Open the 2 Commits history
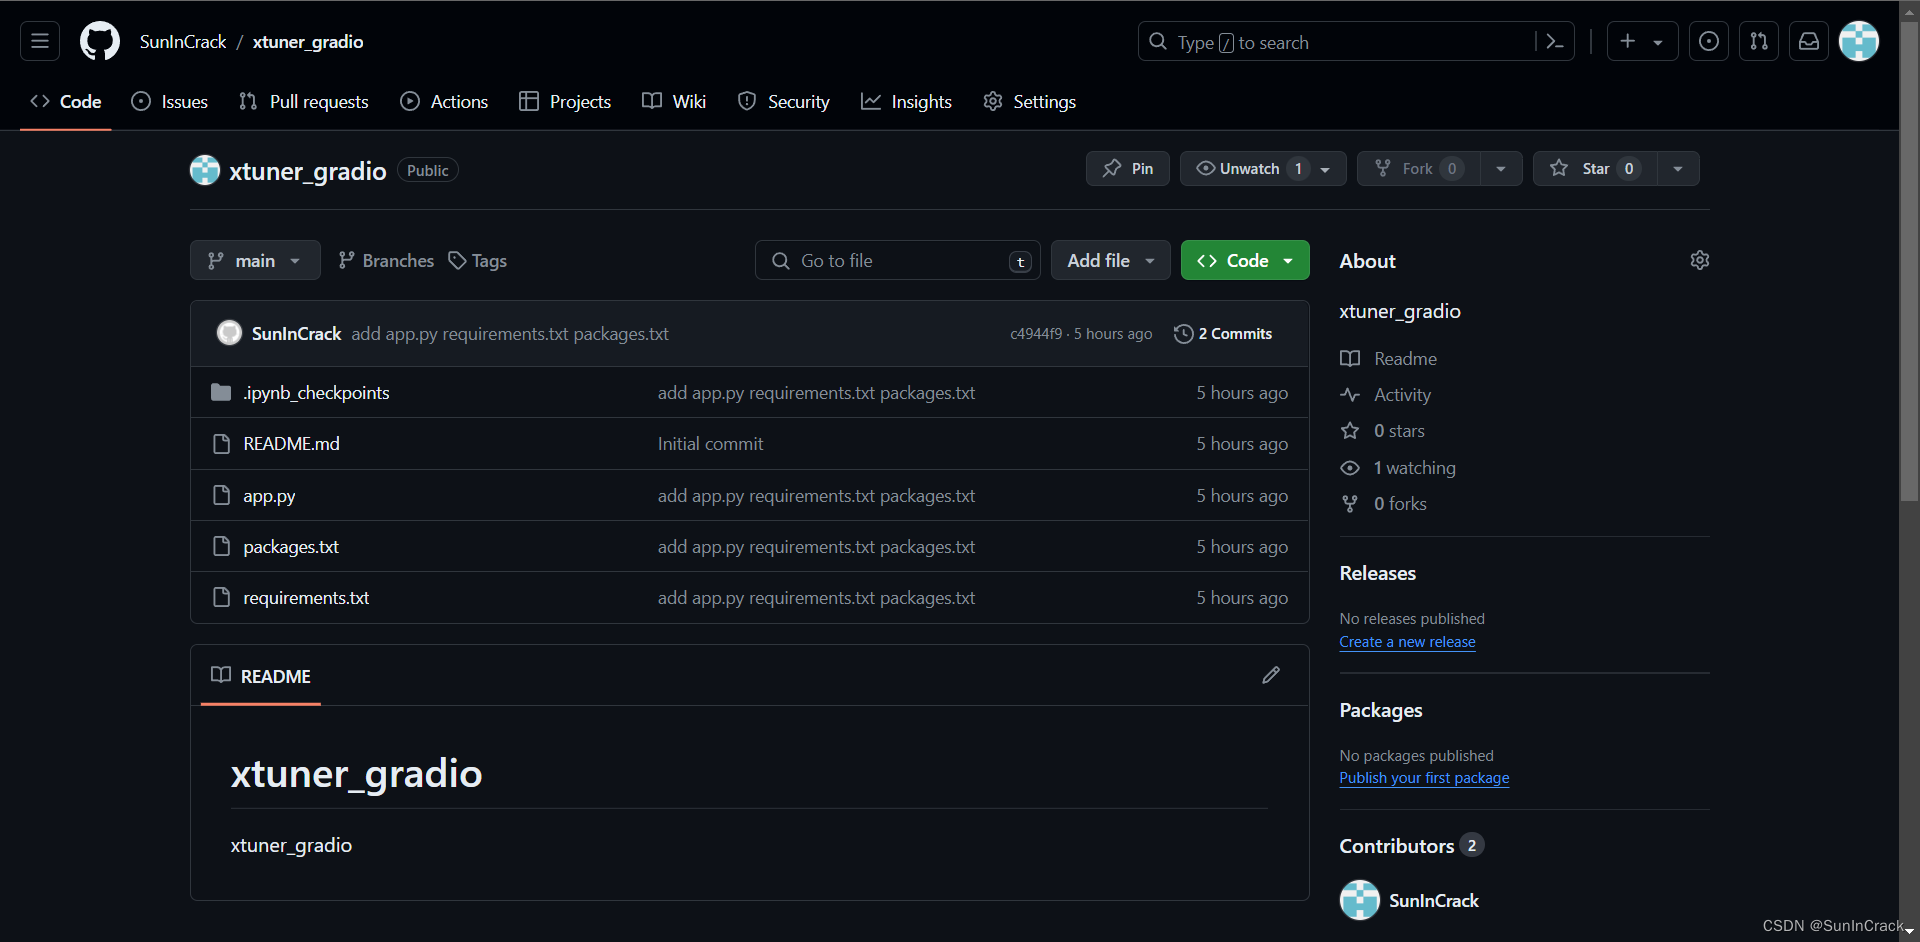Screen dimensions: 1920x942 (1223, 333)
